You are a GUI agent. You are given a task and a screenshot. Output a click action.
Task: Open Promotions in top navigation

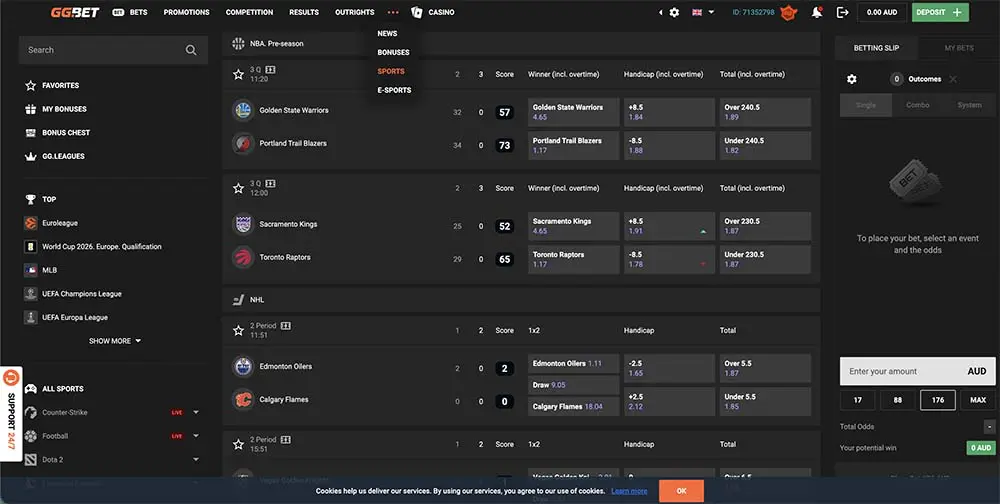(x=186, y=12)
